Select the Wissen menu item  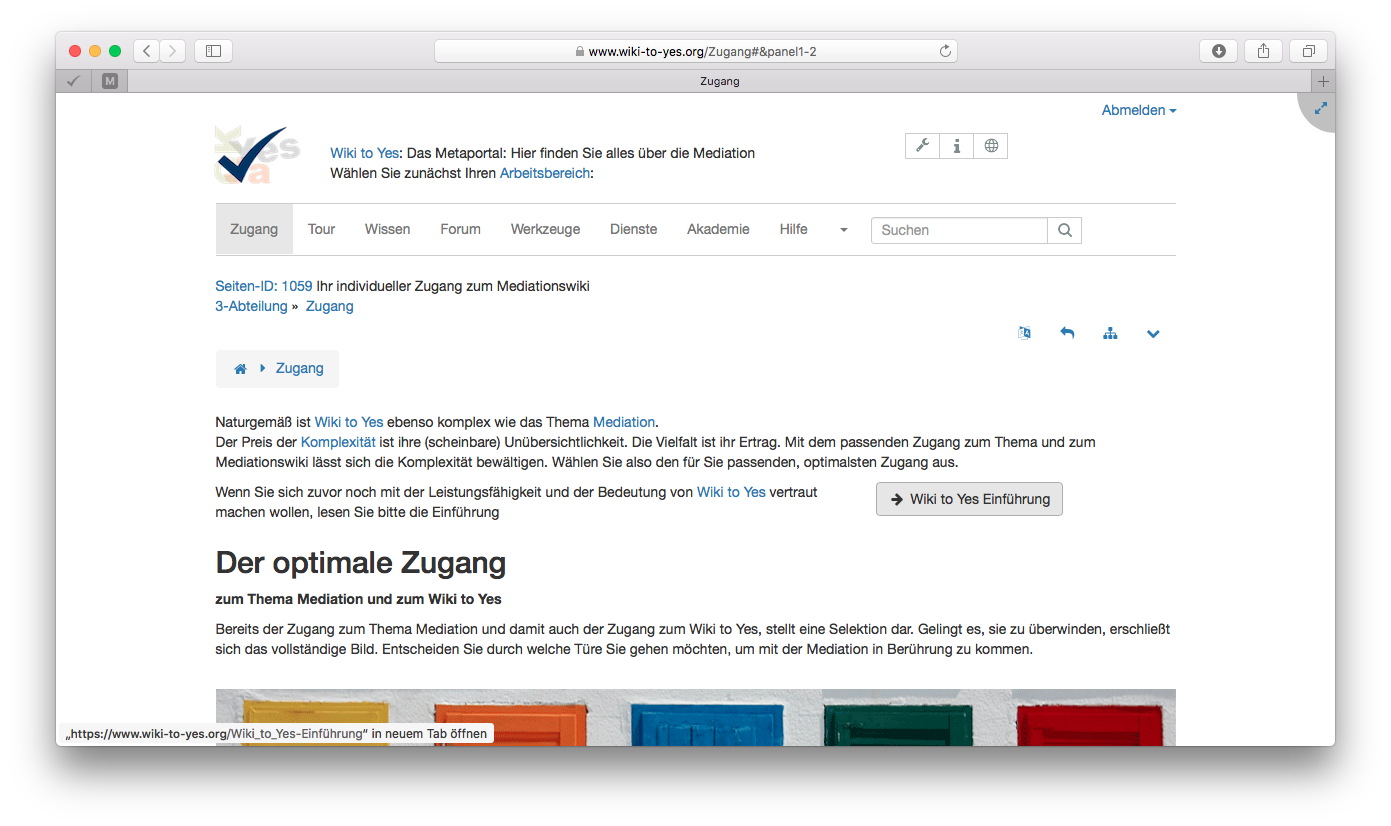(387, 230)
